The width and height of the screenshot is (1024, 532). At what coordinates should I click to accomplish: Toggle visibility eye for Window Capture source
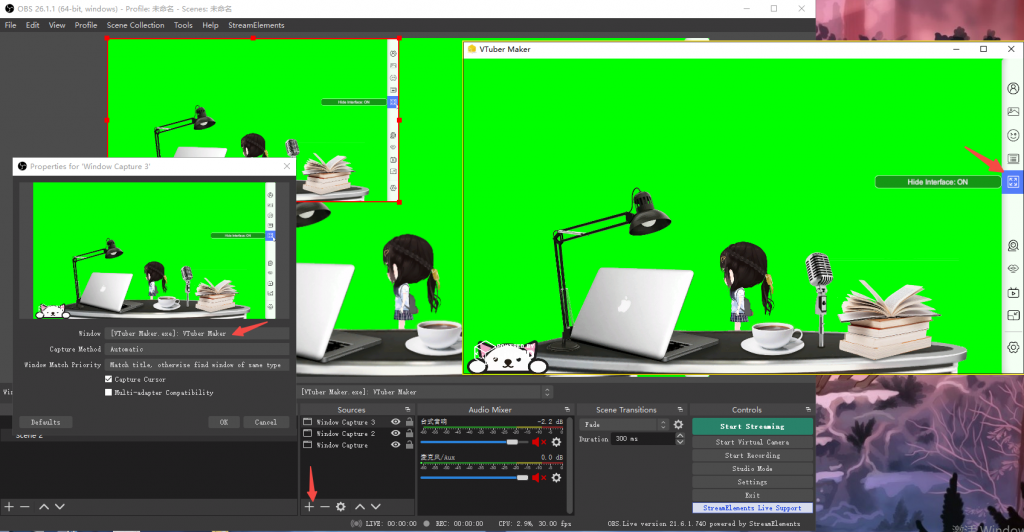[395, 445]
